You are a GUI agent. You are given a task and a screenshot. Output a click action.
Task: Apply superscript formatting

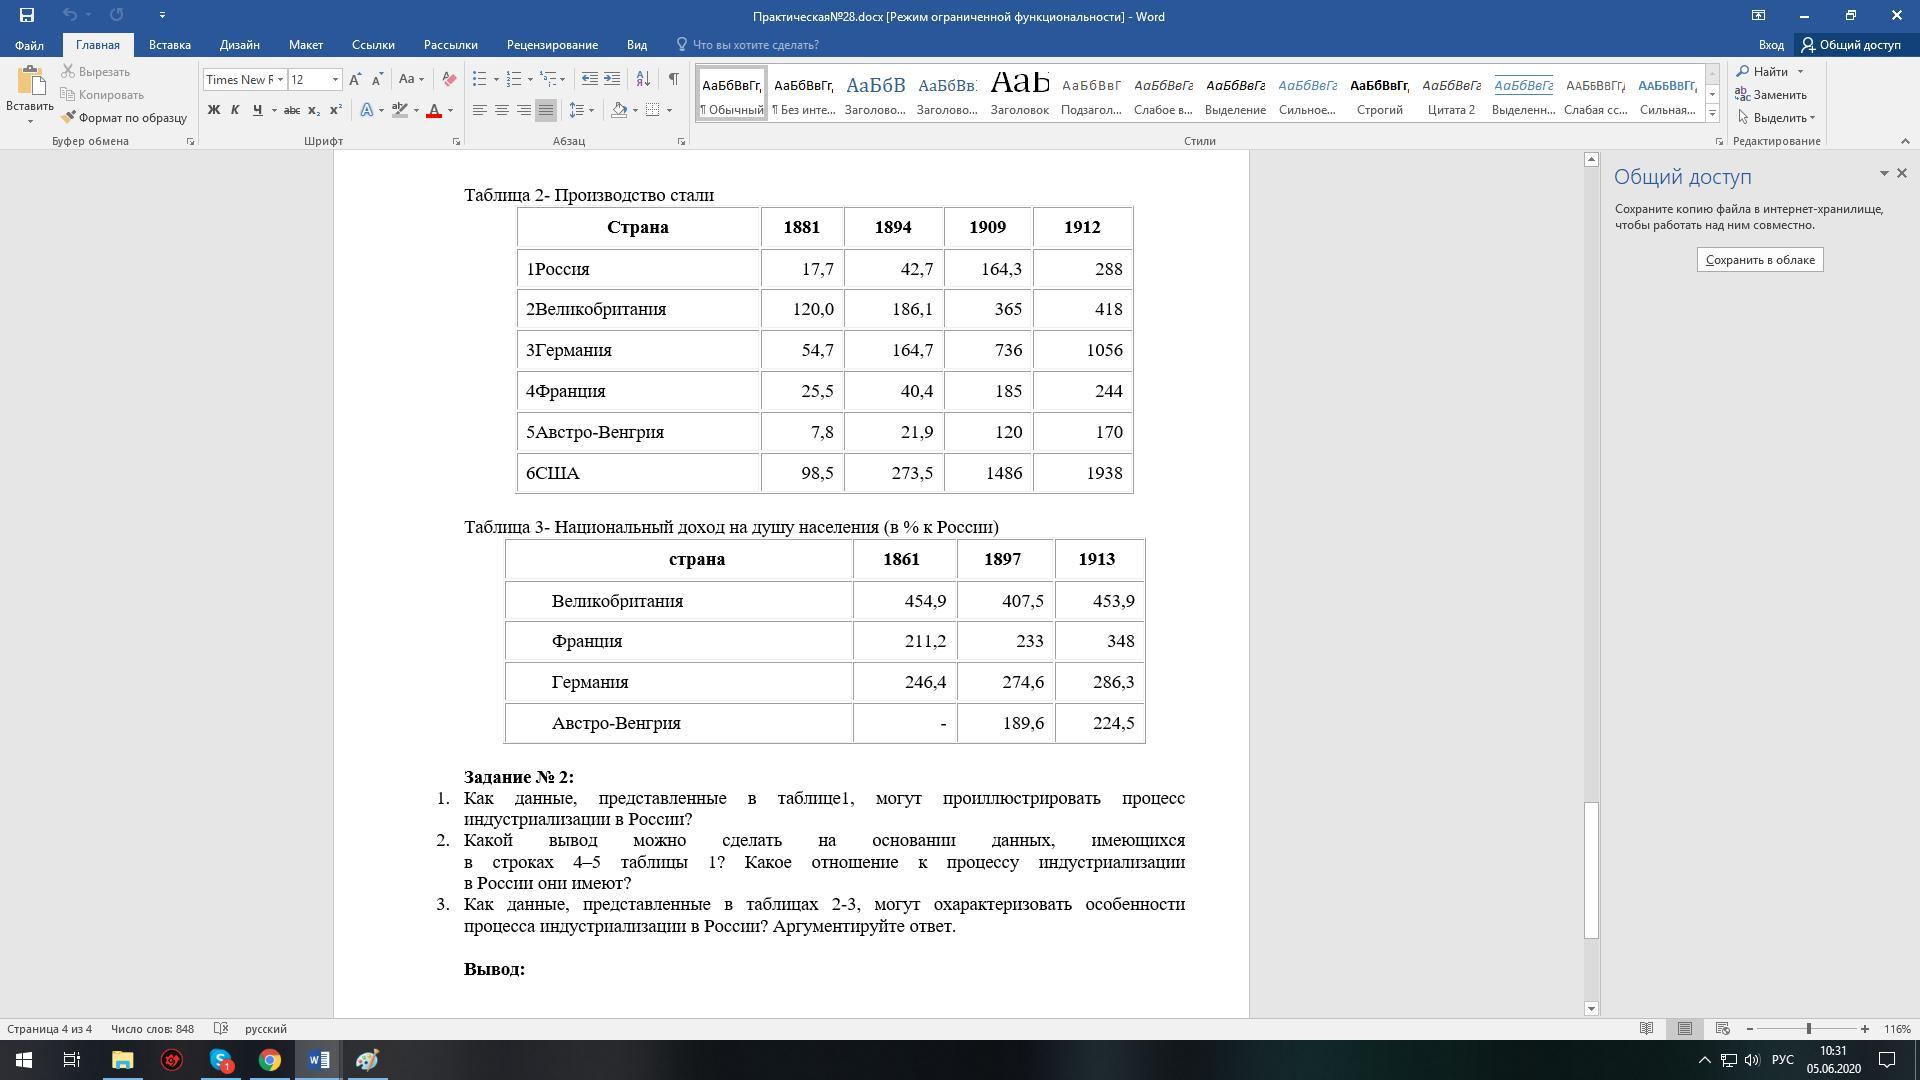click(x=336, y=110)
